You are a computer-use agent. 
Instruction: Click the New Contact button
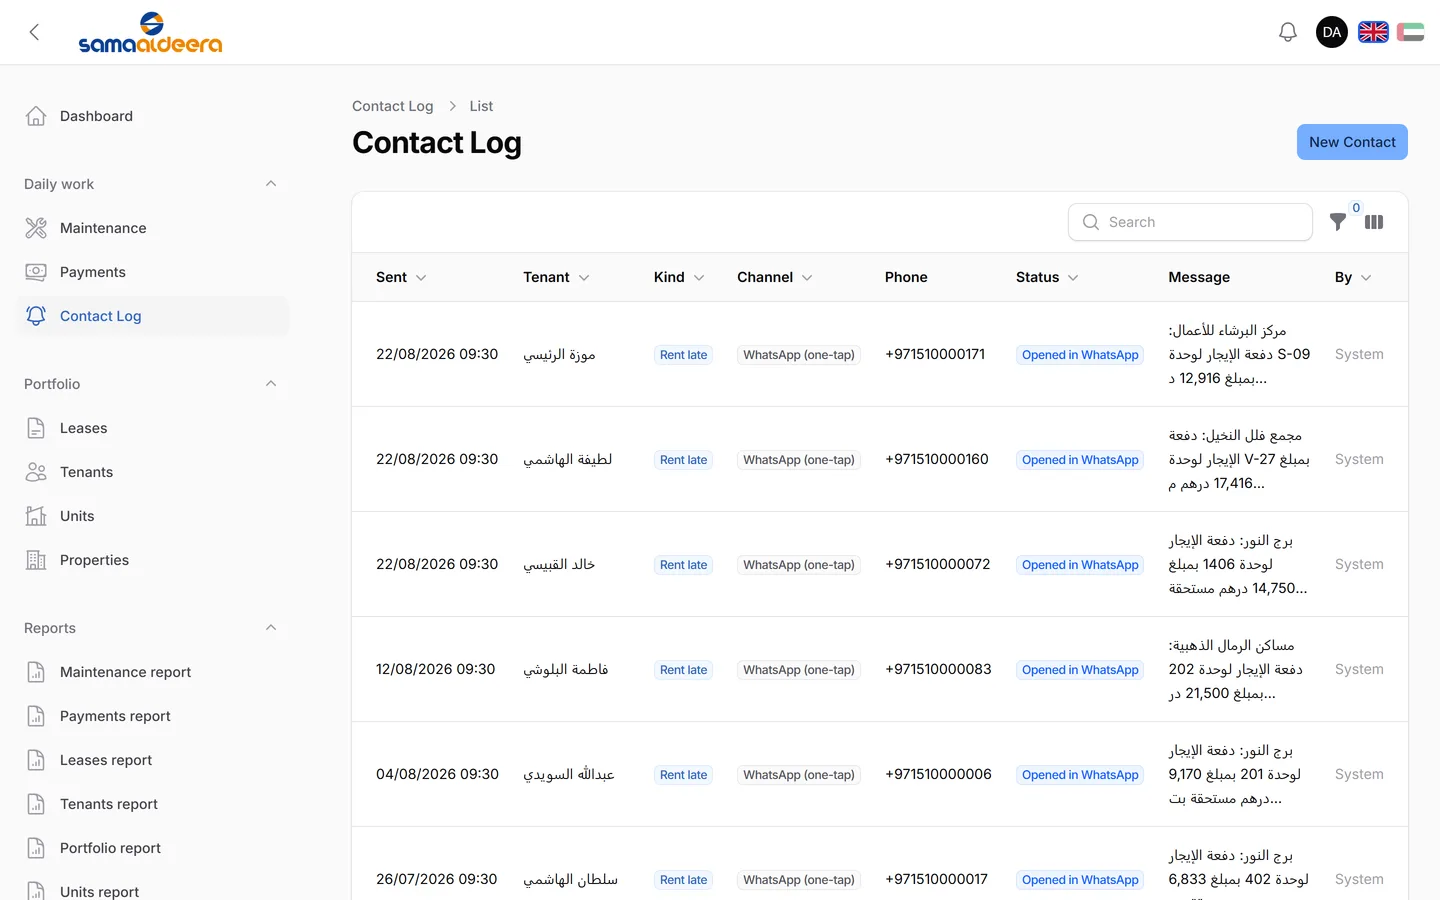(x=1352, y=142)
